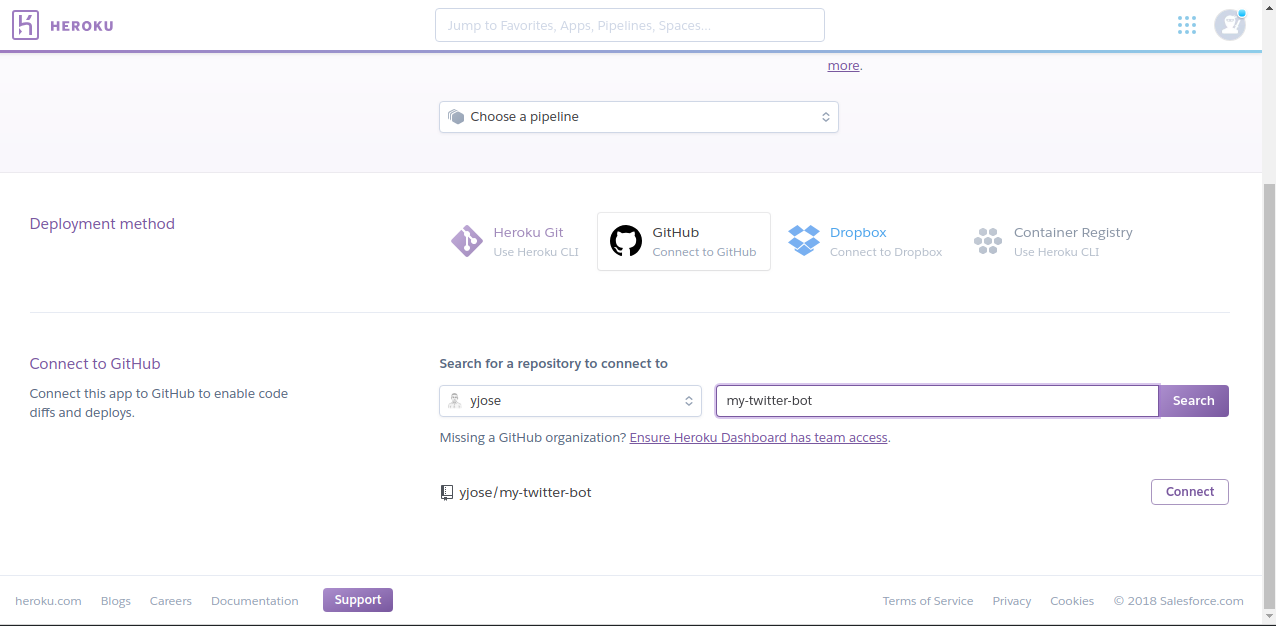Click the HEROKU wordmark text

(x=81, y=26)
